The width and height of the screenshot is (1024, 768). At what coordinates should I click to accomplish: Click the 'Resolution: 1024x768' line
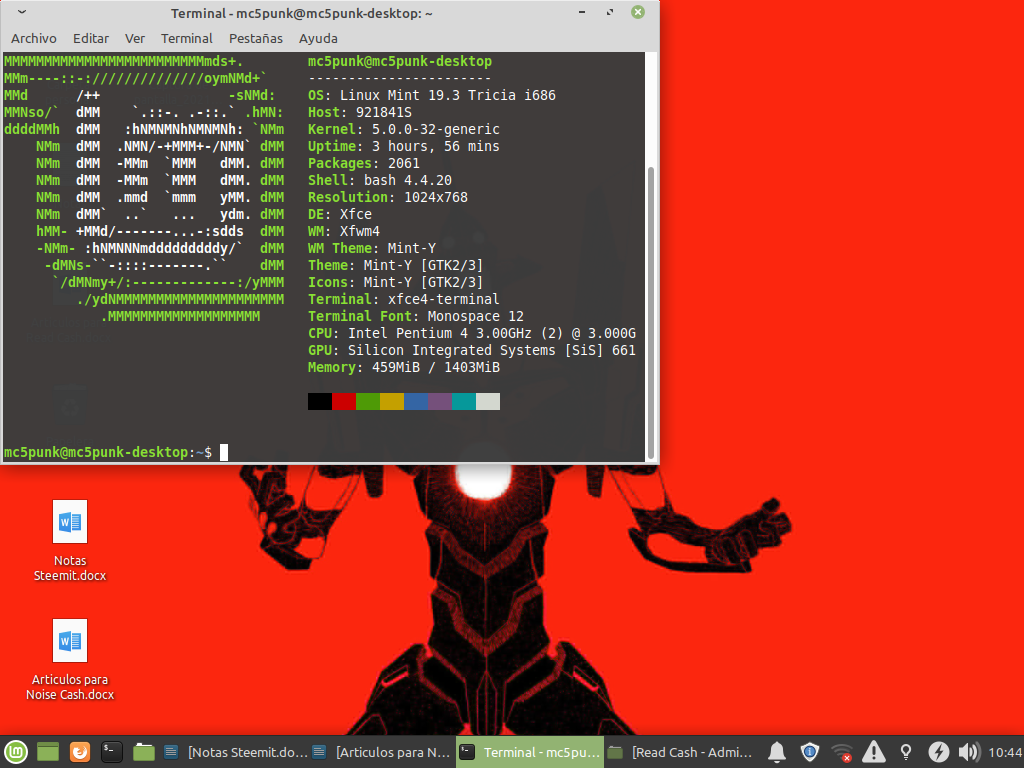pos(388,197)
